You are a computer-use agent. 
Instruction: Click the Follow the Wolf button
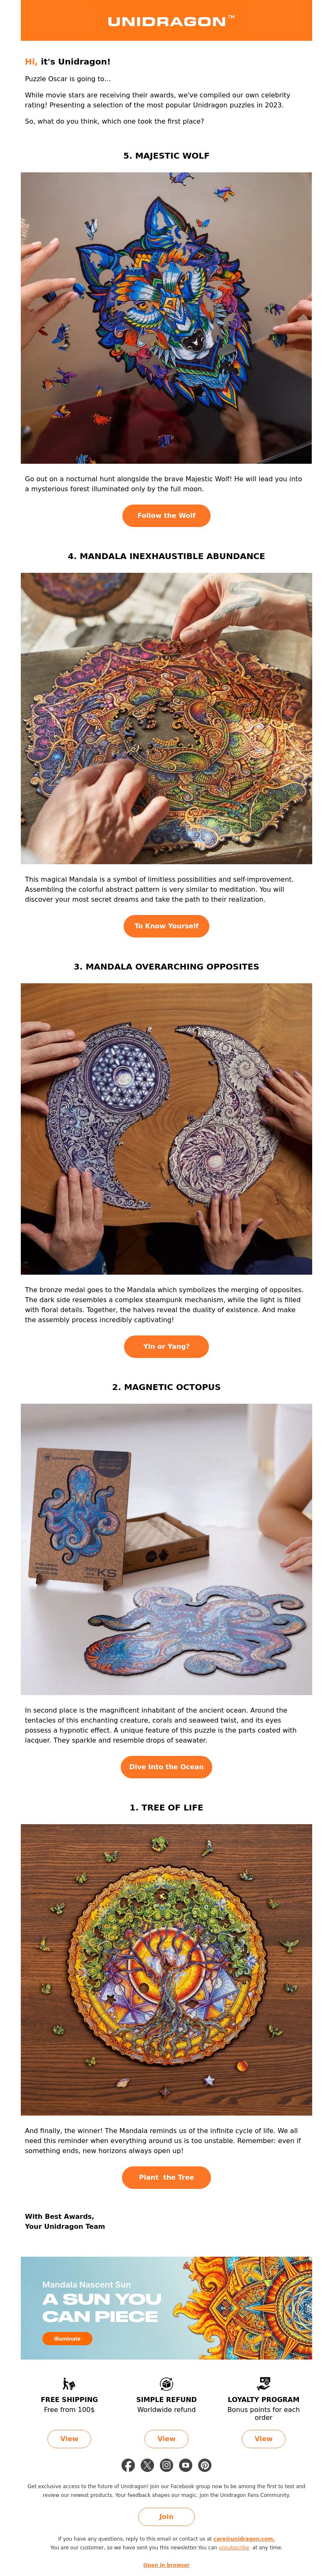pos(166,515)
